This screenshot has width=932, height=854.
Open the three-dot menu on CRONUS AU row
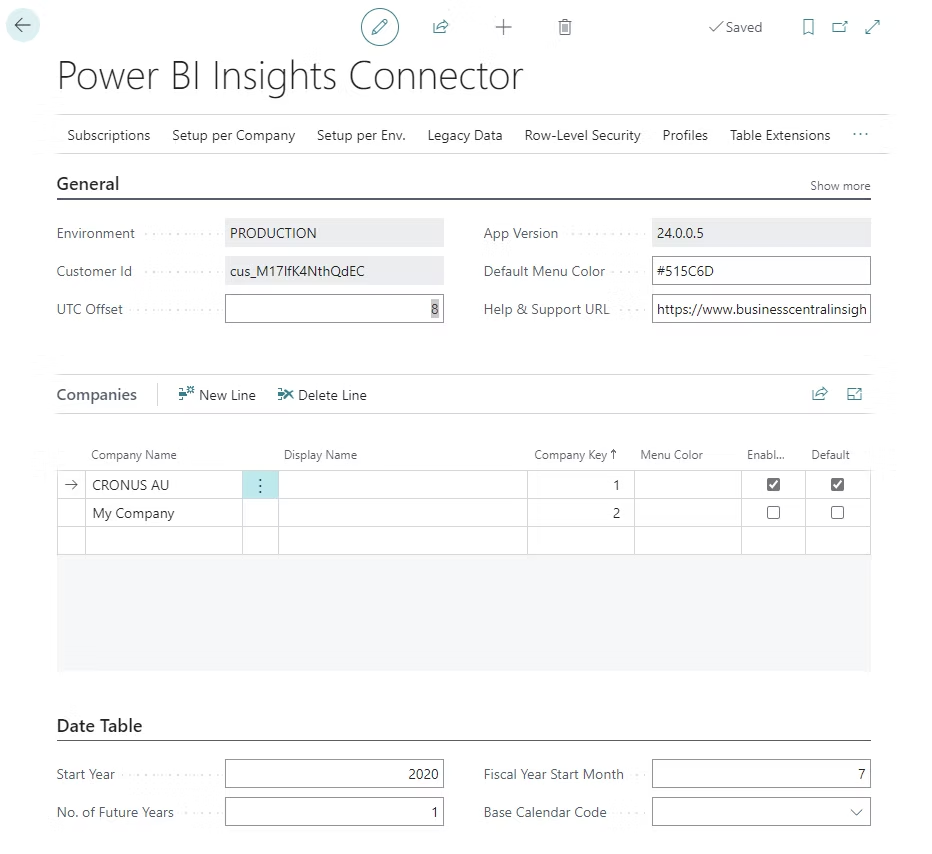tap(260, 484)
